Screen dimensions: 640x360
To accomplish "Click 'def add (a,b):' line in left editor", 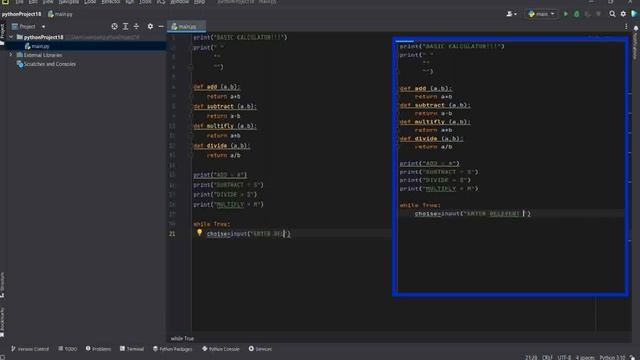I will [x=216, y=87].
